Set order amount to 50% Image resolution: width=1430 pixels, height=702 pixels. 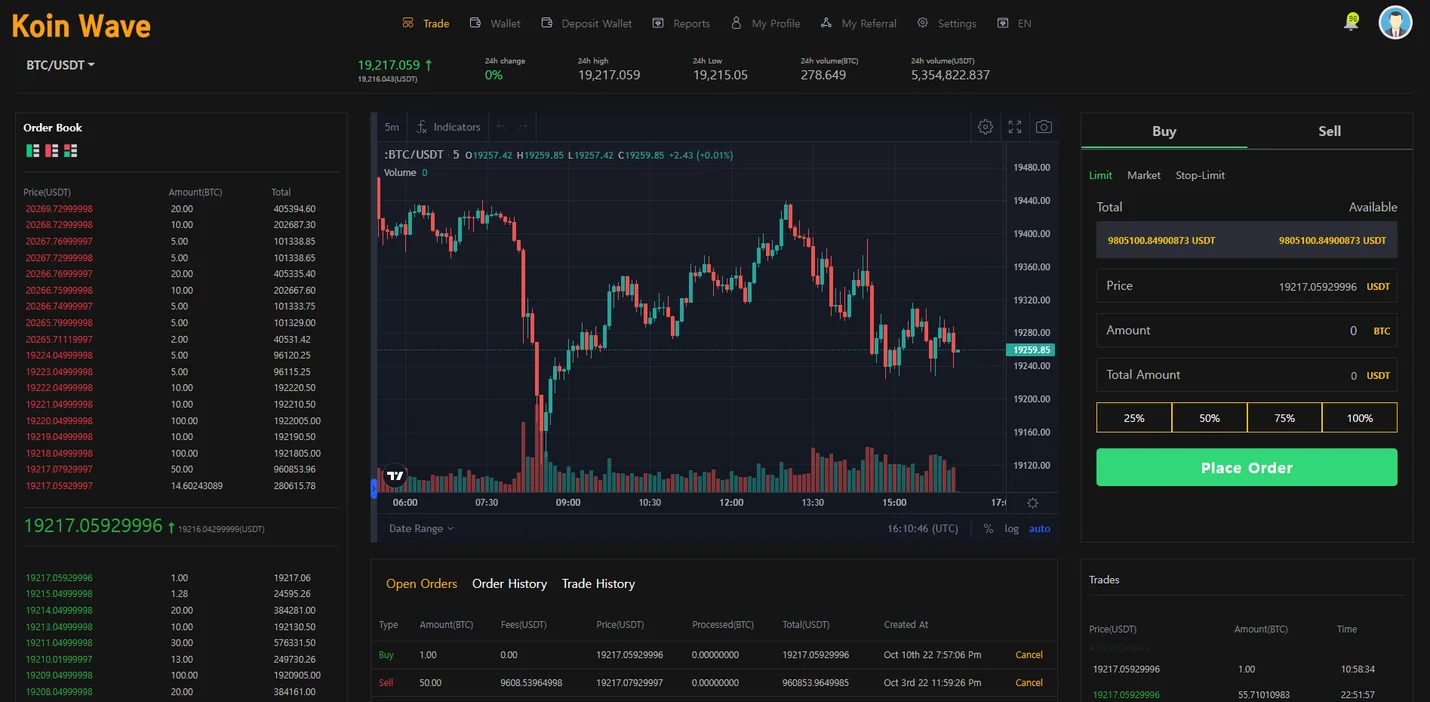click(x=1209, y=418)
